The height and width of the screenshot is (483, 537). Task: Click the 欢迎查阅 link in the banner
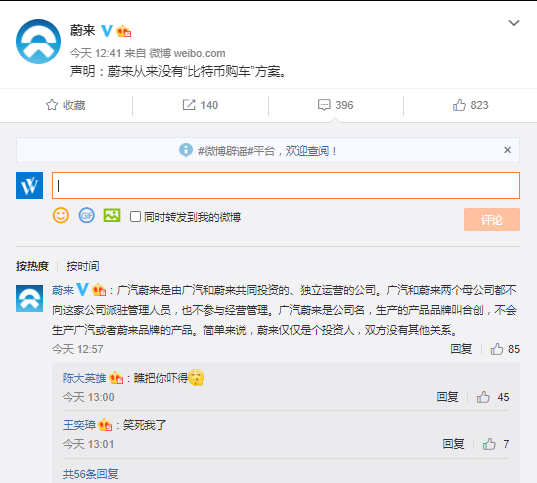pos(308,151)
